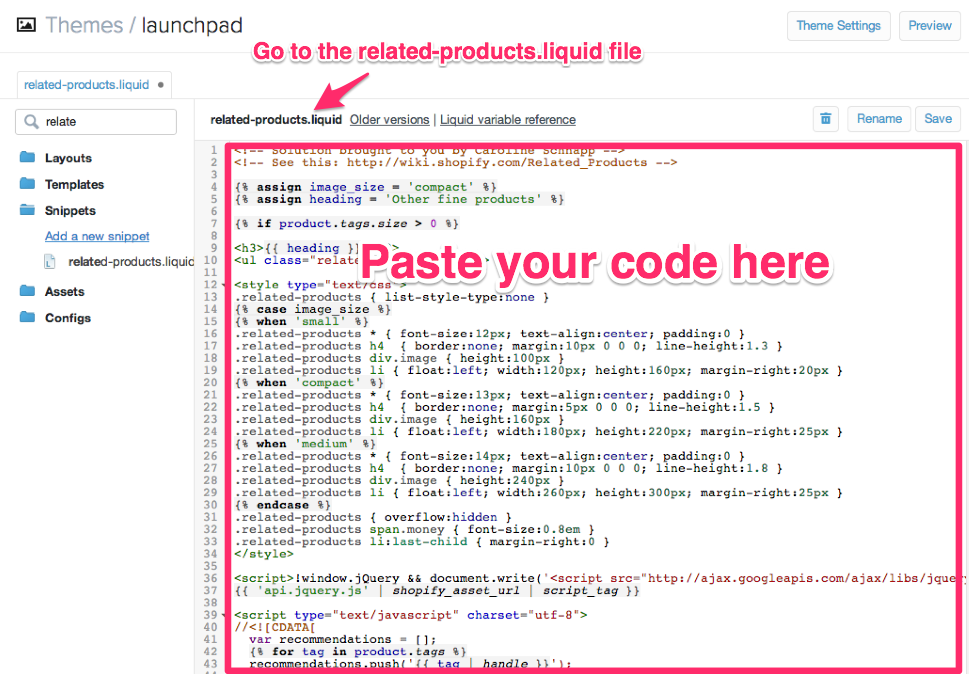Open Theme Settings
The width and height of the screenshot is (969, 674).
tap(838, 25)
